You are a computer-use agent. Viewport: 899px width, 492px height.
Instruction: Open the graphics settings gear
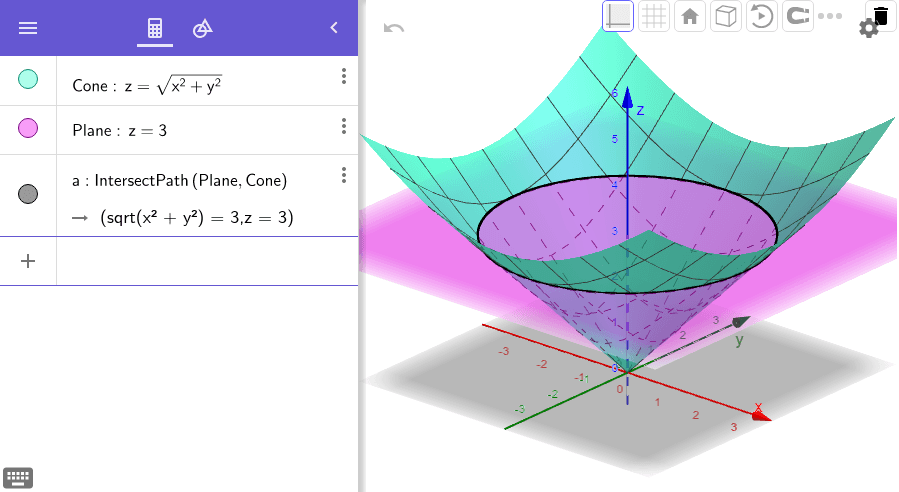click(x=868, y=28)
